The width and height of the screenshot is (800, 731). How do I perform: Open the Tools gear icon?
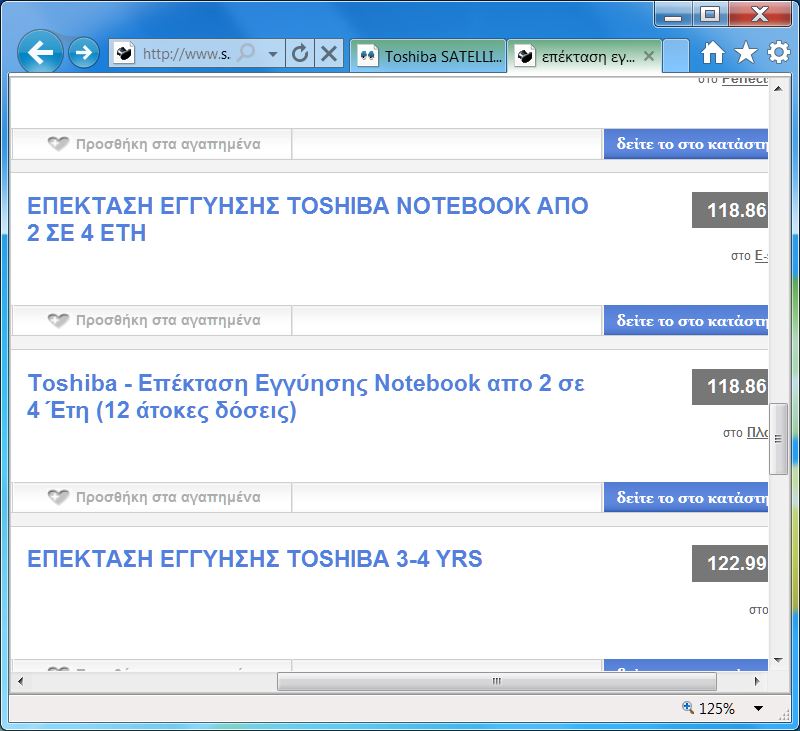click(779, 52)
